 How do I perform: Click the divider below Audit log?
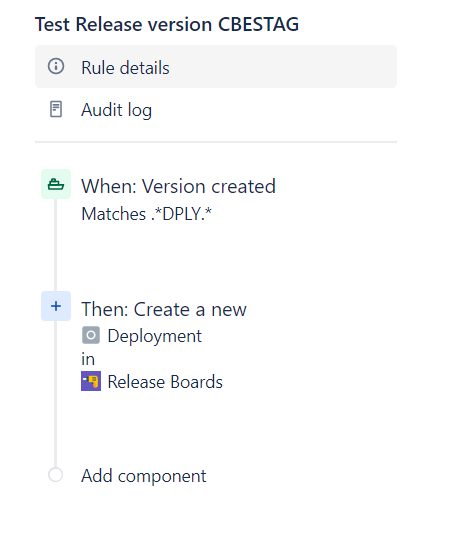point(216,142)
